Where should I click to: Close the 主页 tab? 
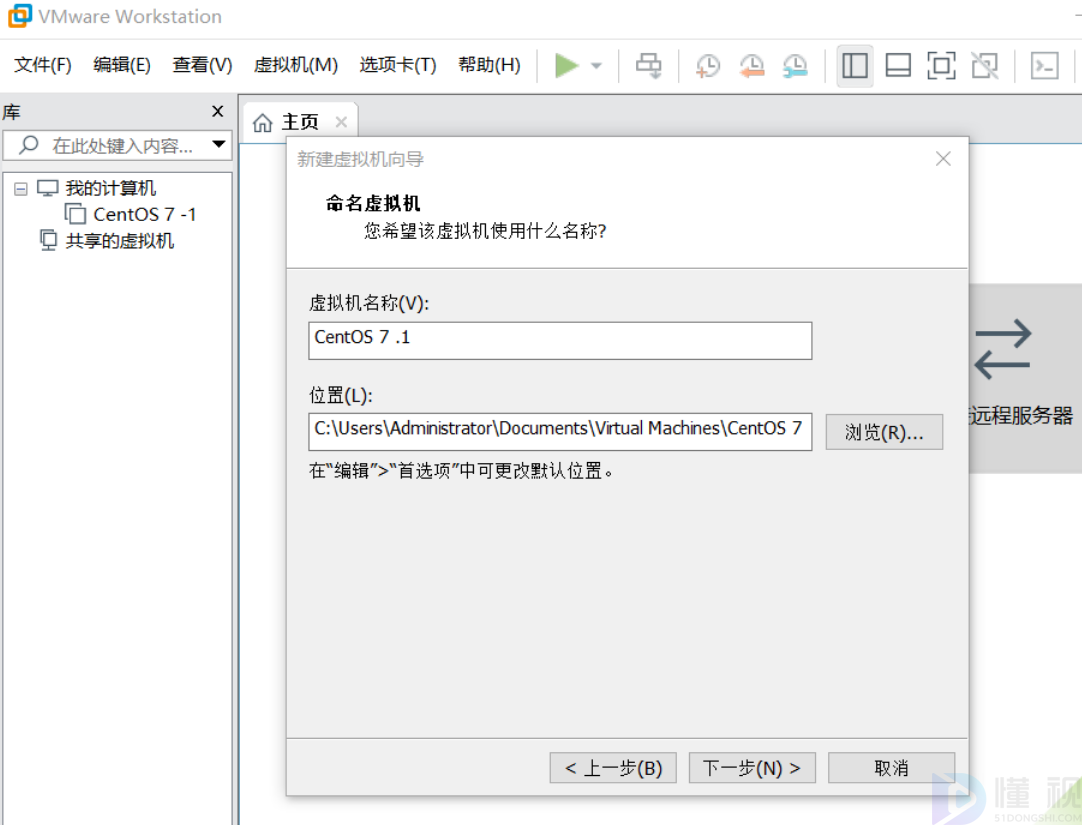(341, 122)
